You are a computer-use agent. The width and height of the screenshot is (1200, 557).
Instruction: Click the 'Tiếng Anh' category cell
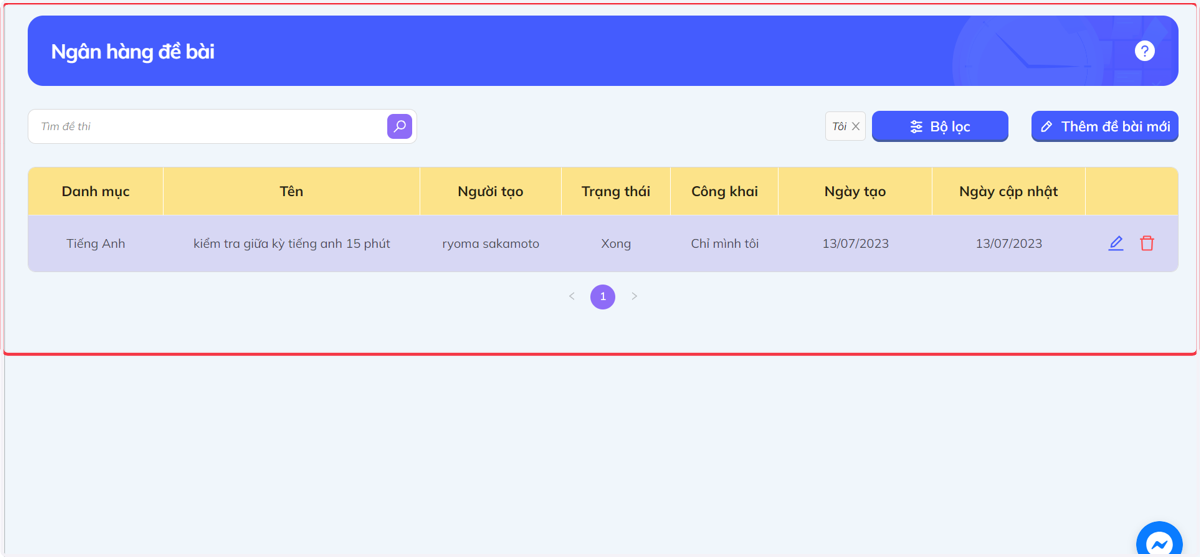pos(96,243)
